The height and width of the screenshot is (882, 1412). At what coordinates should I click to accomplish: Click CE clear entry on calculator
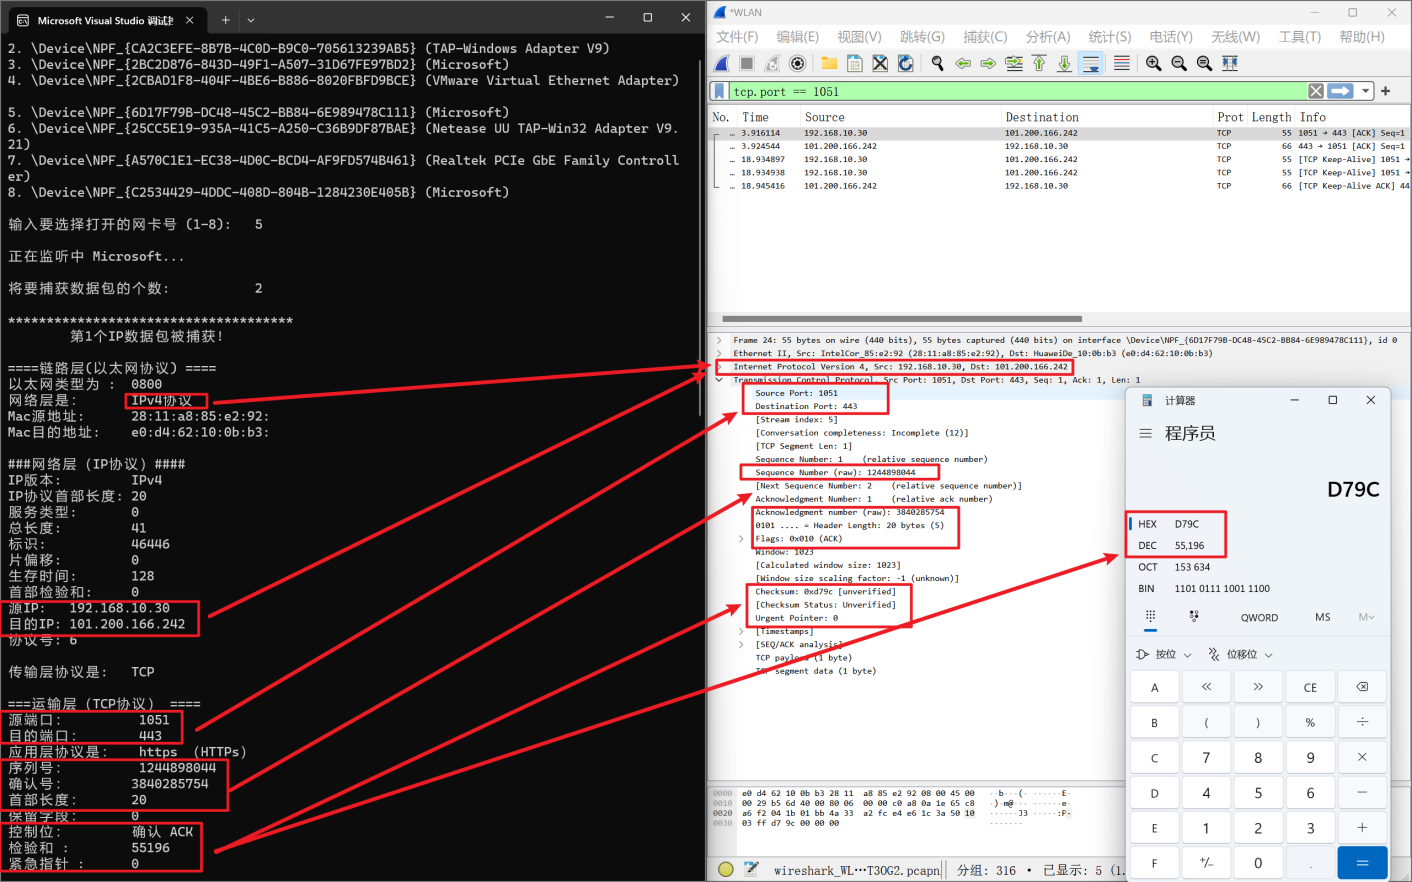(x=1310, y=687)
